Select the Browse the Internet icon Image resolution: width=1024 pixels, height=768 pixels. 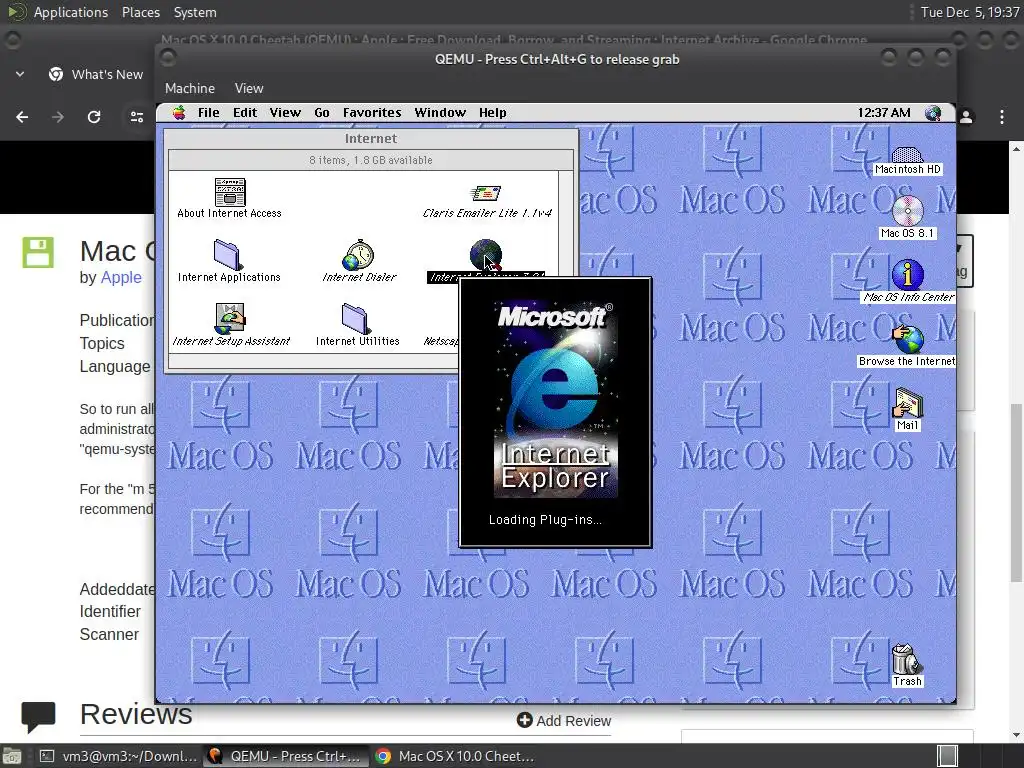907,346
